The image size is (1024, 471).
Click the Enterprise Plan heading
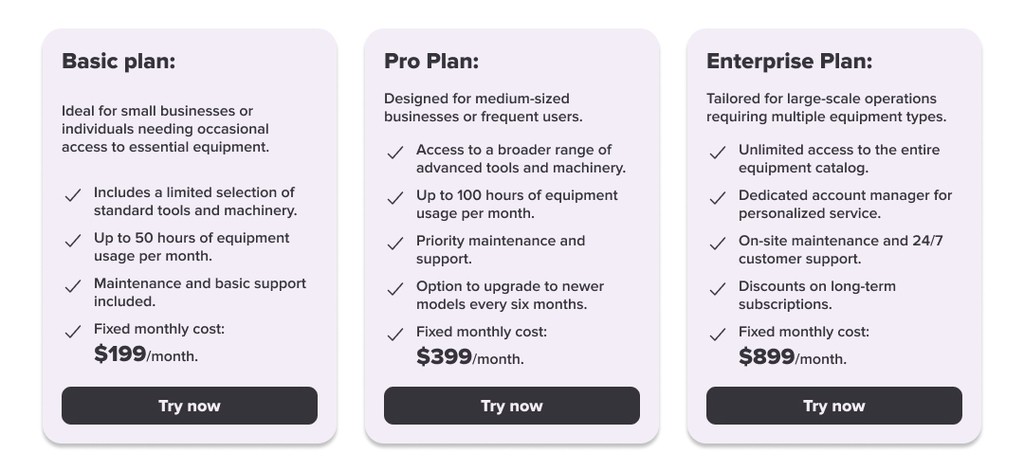(789, 61)
